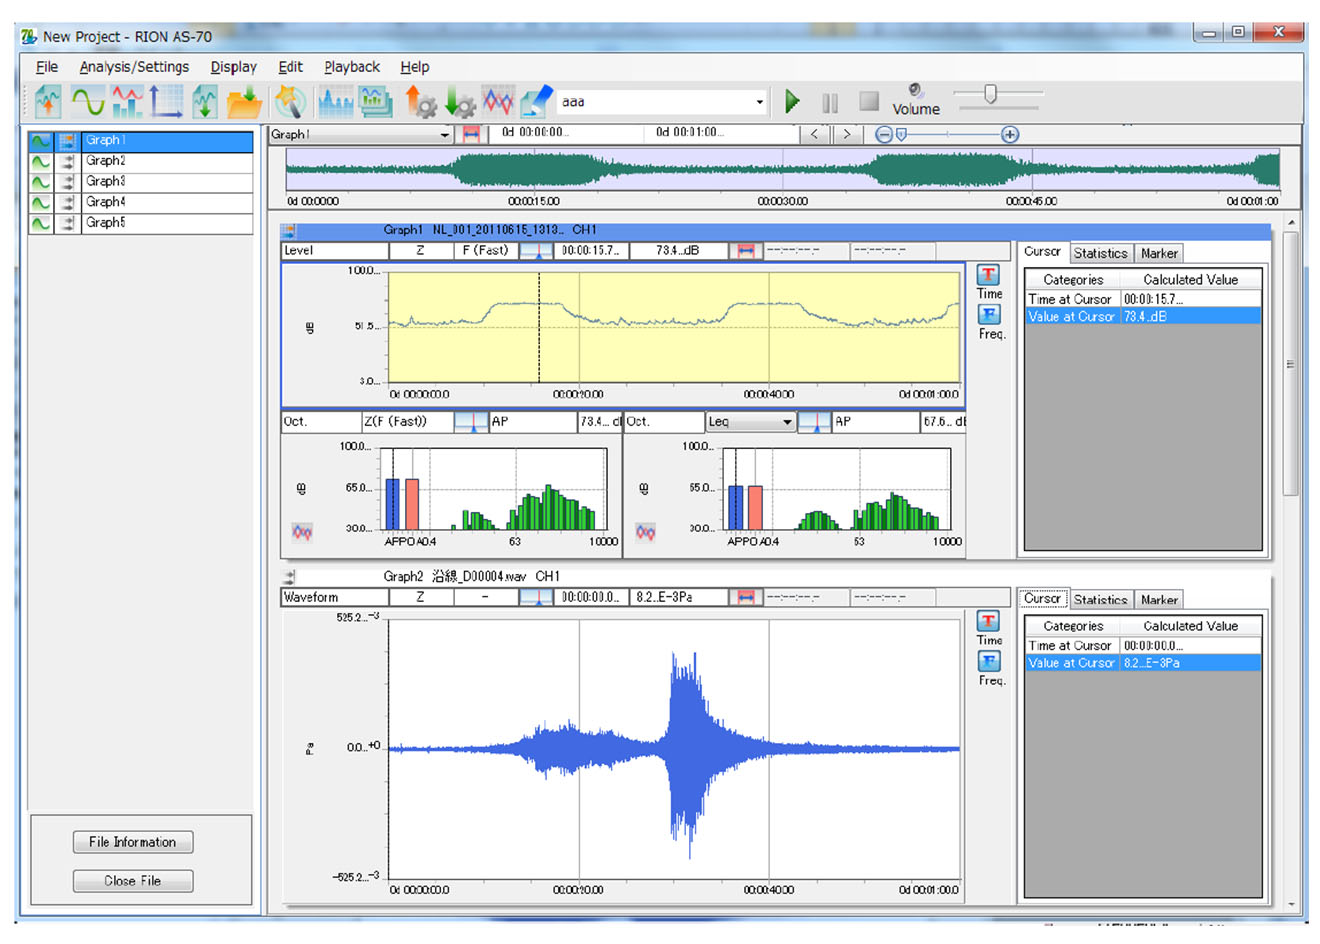Click the File Information button

coord(132,842)
